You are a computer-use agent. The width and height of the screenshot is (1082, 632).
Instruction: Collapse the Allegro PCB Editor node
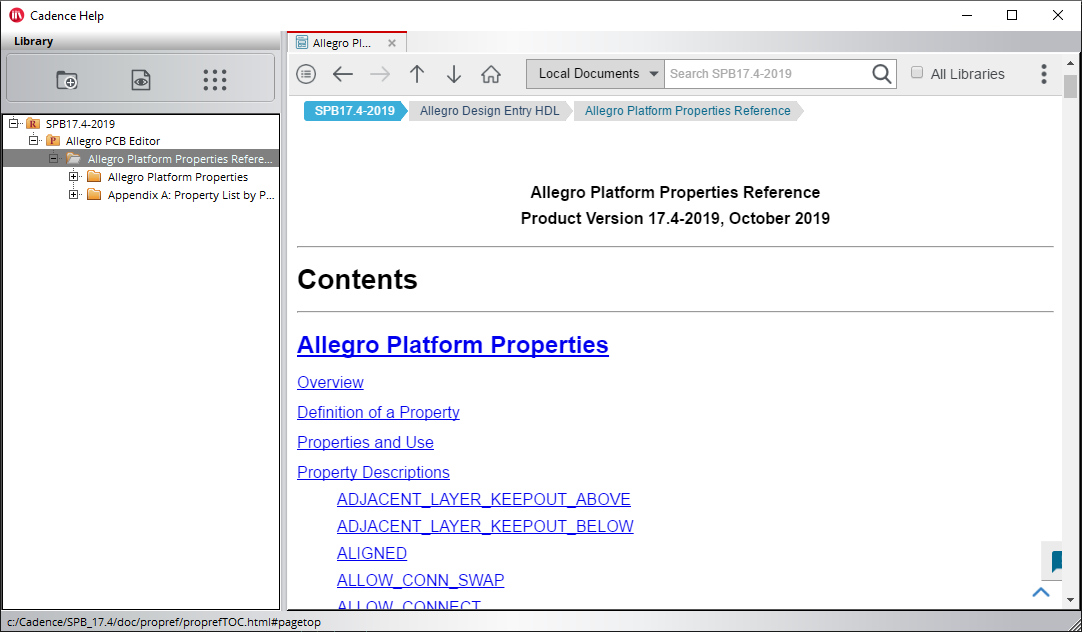(x=33, y=140)
